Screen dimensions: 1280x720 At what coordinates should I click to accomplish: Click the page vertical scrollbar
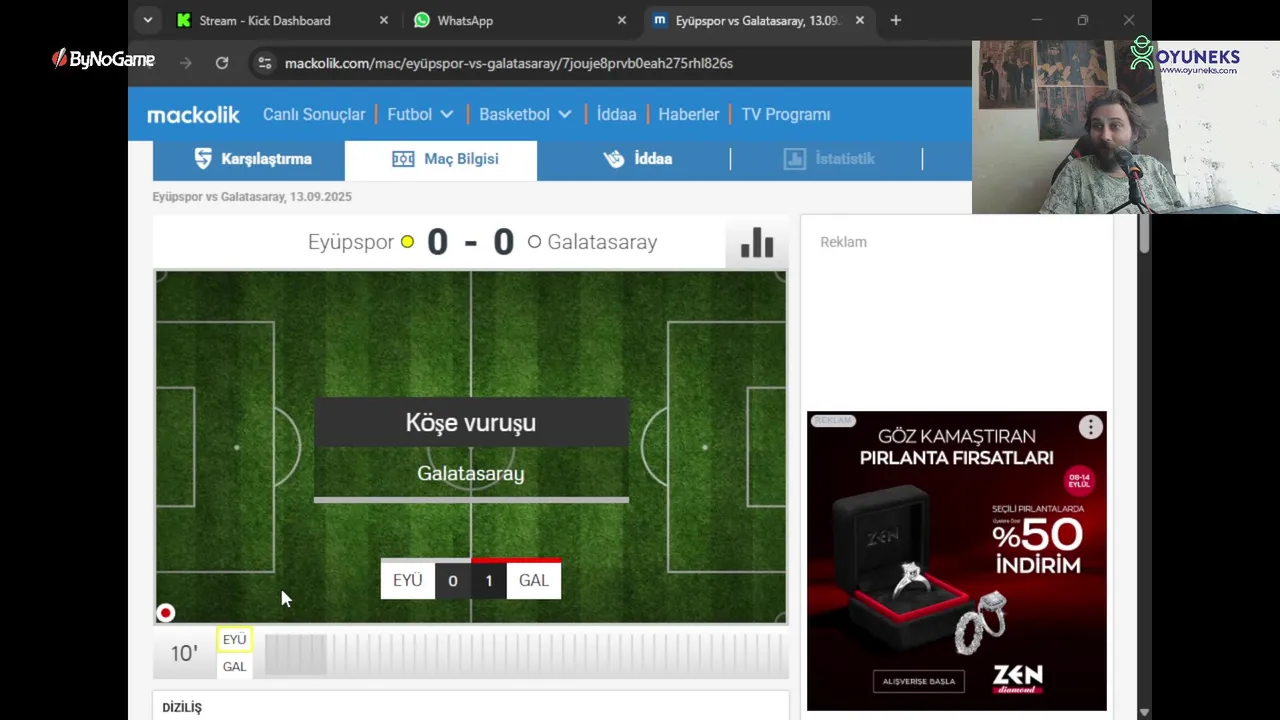coord(1144,234)
